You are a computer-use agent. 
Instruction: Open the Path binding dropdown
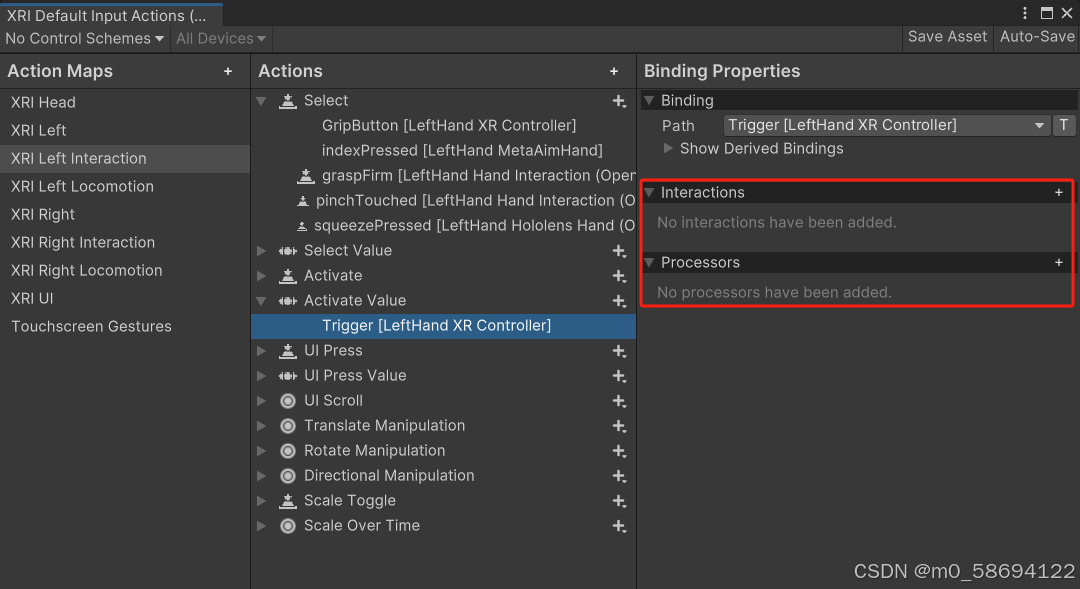[x=1042, y=125]
